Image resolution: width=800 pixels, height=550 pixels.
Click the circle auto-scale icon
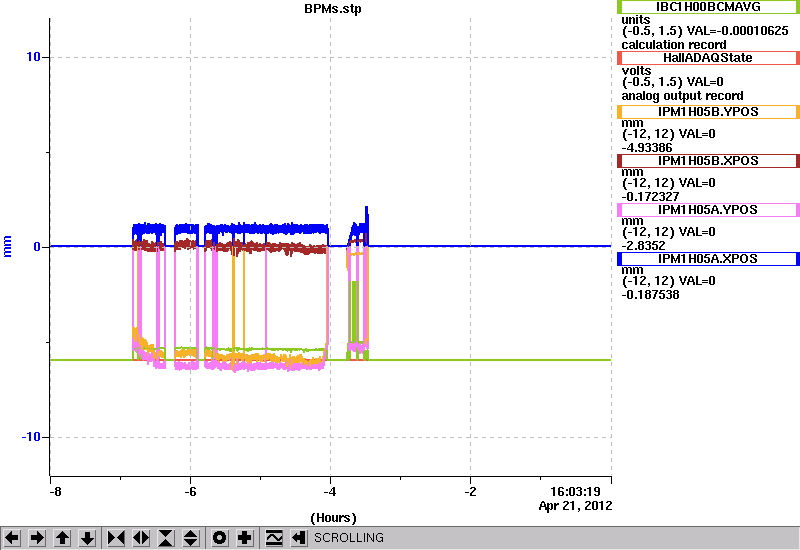[219, 538]
